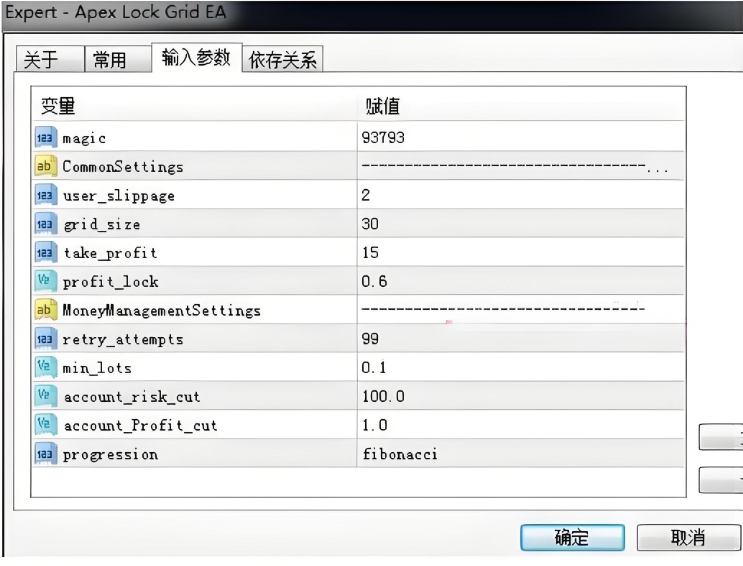743x566 pixels.
Task: Click the string icon beside CommonSettings
Action: tap(46, 166)
